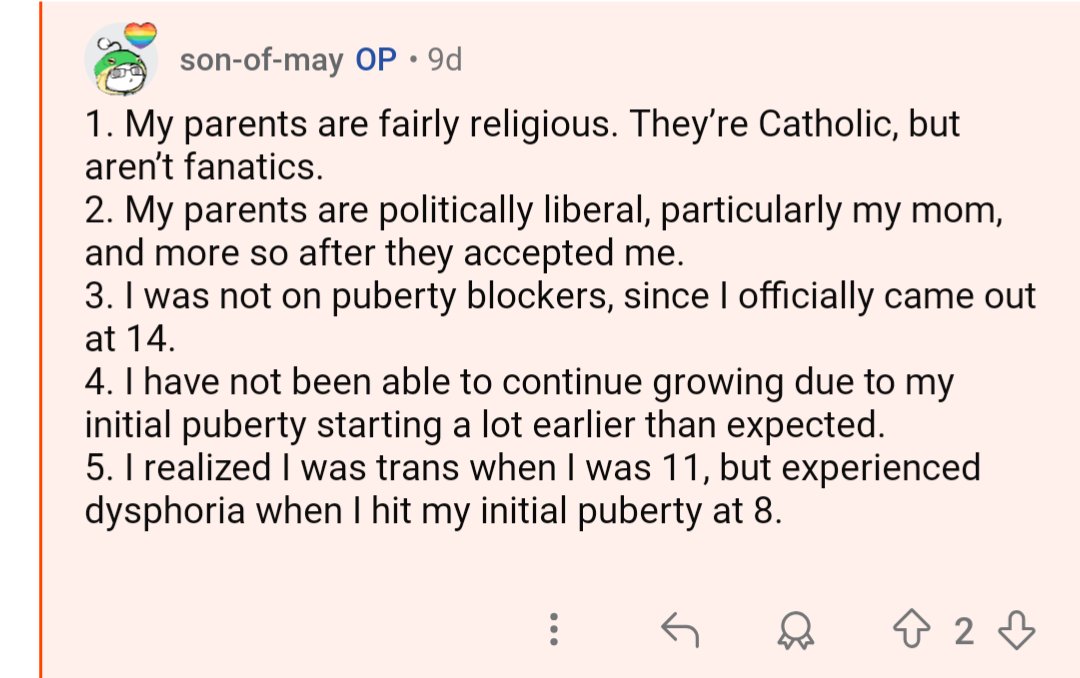This screenshot has height=678, width=1080.
Task: Open the three-dot more options menu
Action: (x=553, y=630)
